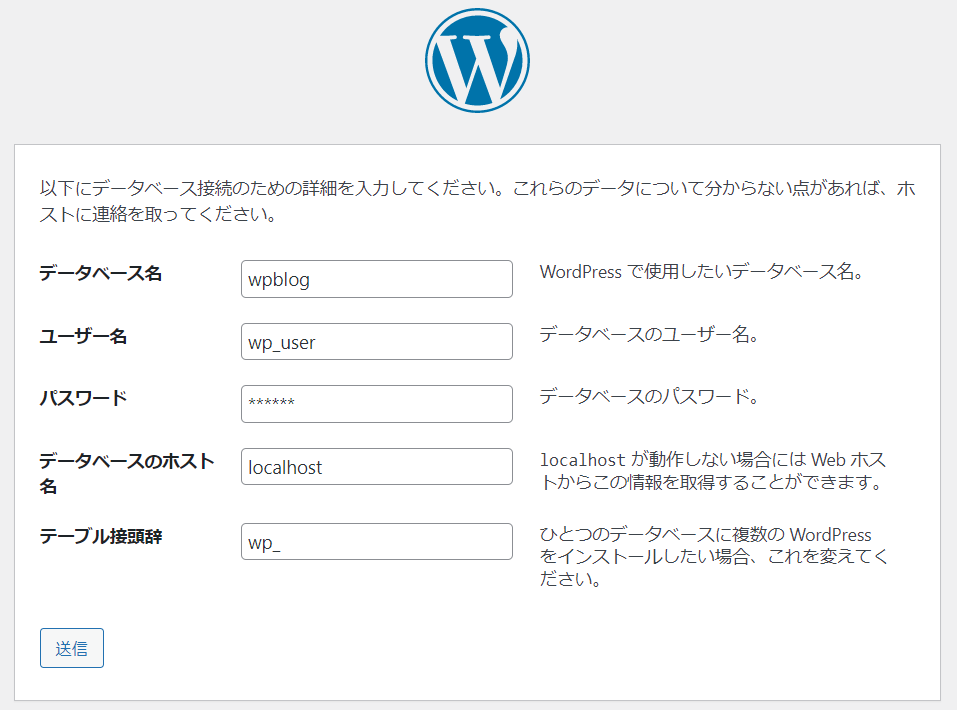Click the WordPress branding mark above the form
This screenshot has width=957, height=710.
point(478,59)
